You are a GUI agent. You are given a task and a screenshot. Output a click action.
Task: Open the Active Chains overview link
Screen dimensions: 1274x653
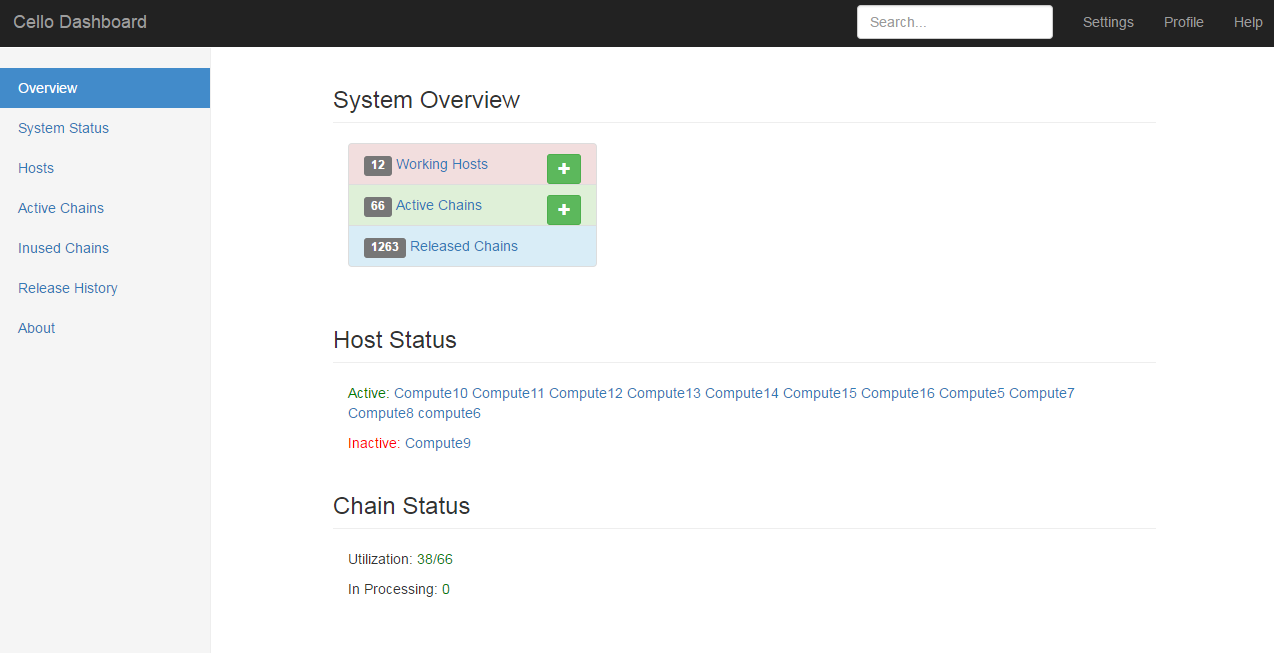click(x=438, y=205)
